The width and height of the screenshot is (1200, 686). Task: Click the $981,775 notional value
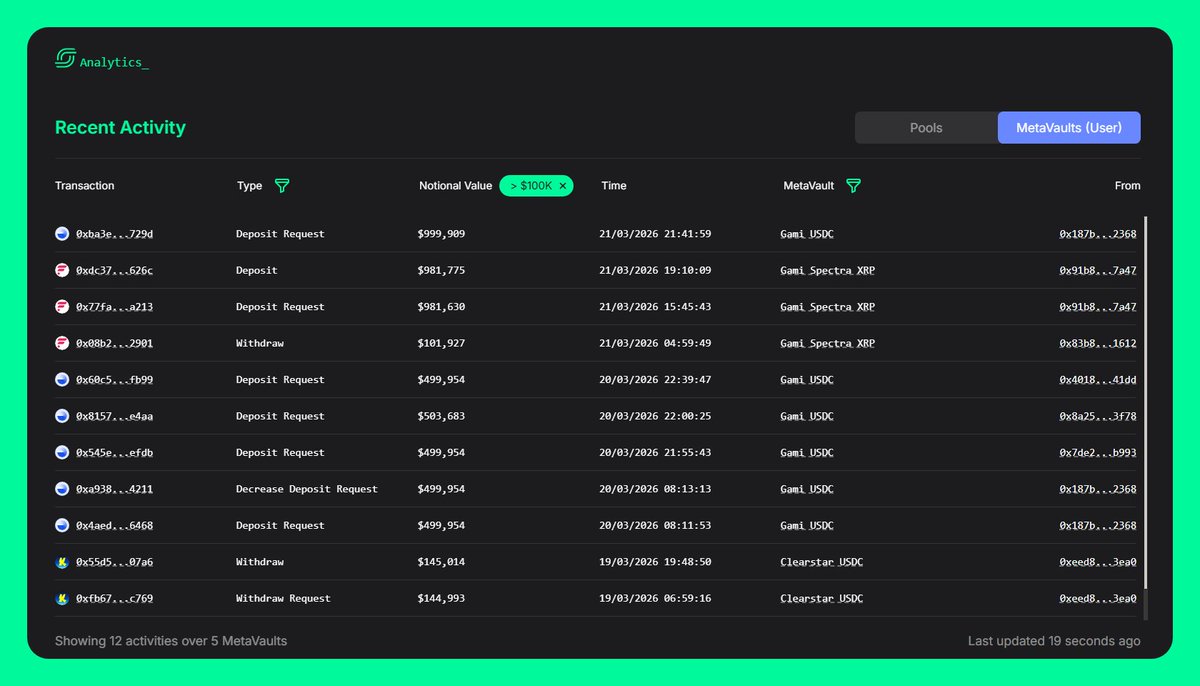click(x=441, y=270)
